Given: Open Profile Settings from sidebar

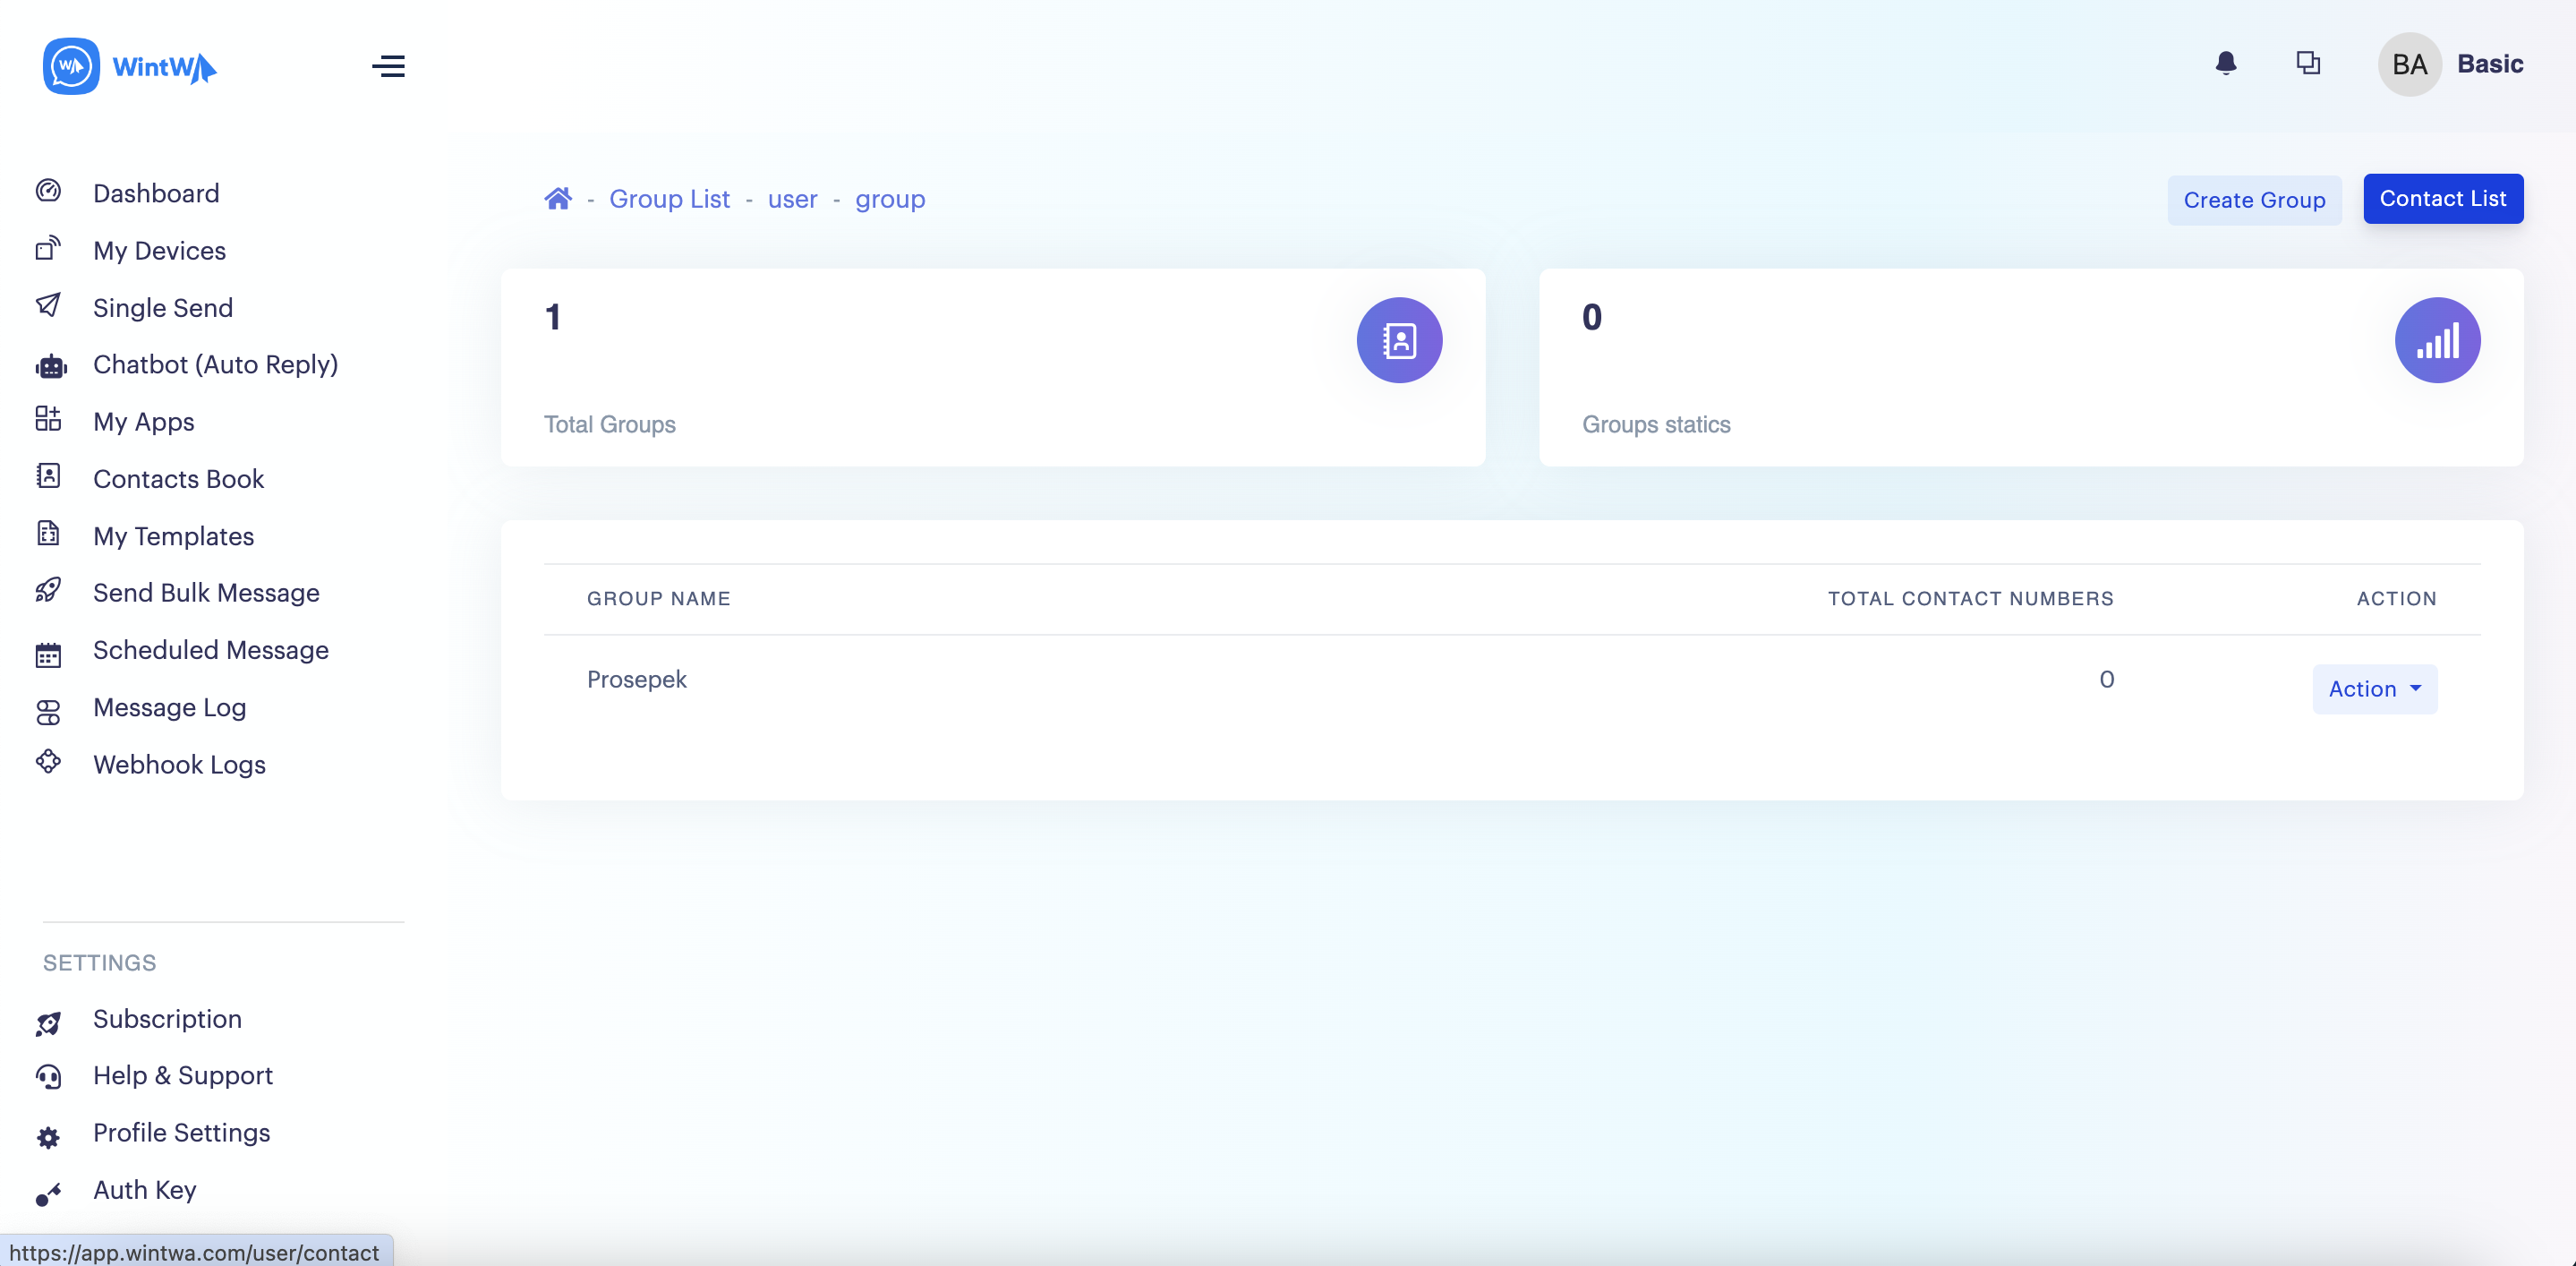Looking at the screenshot, I should [x=181, y=1133].
